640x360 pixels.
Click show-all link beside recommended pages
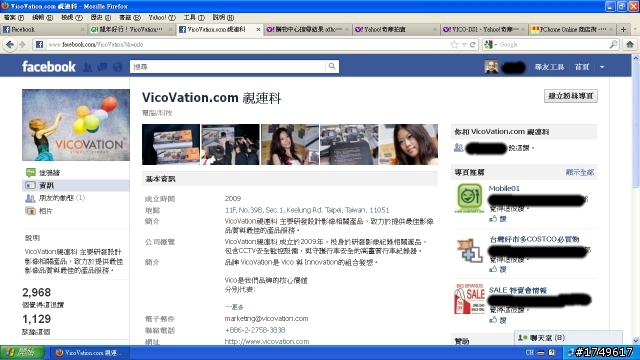580,172
